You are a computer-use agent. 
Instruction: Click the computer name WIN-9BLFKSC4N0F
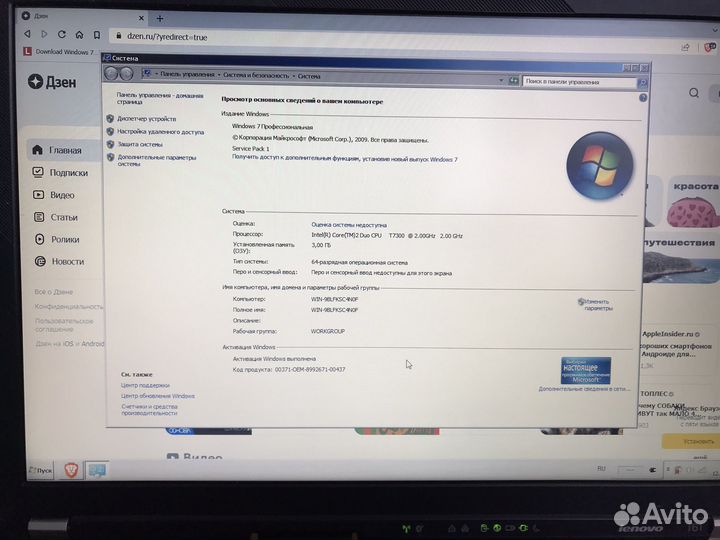coord(334,299)
